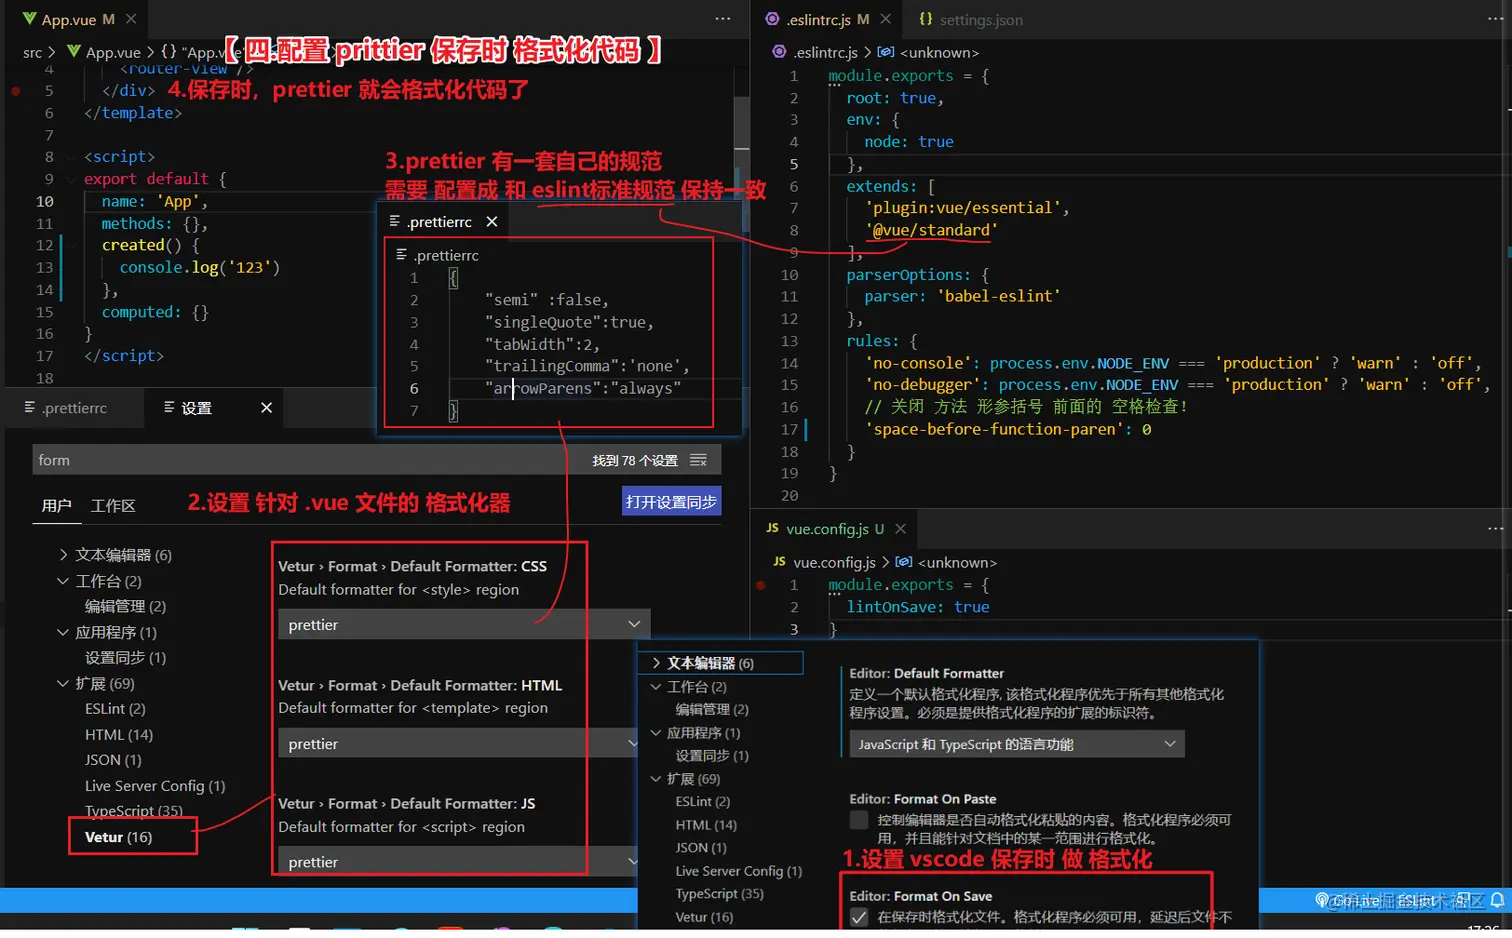Image resolution: width=1512 pixels, height=938 pixels.
Task: Open Vetur JS default formatter dropdown
Action: coord(457,862)
